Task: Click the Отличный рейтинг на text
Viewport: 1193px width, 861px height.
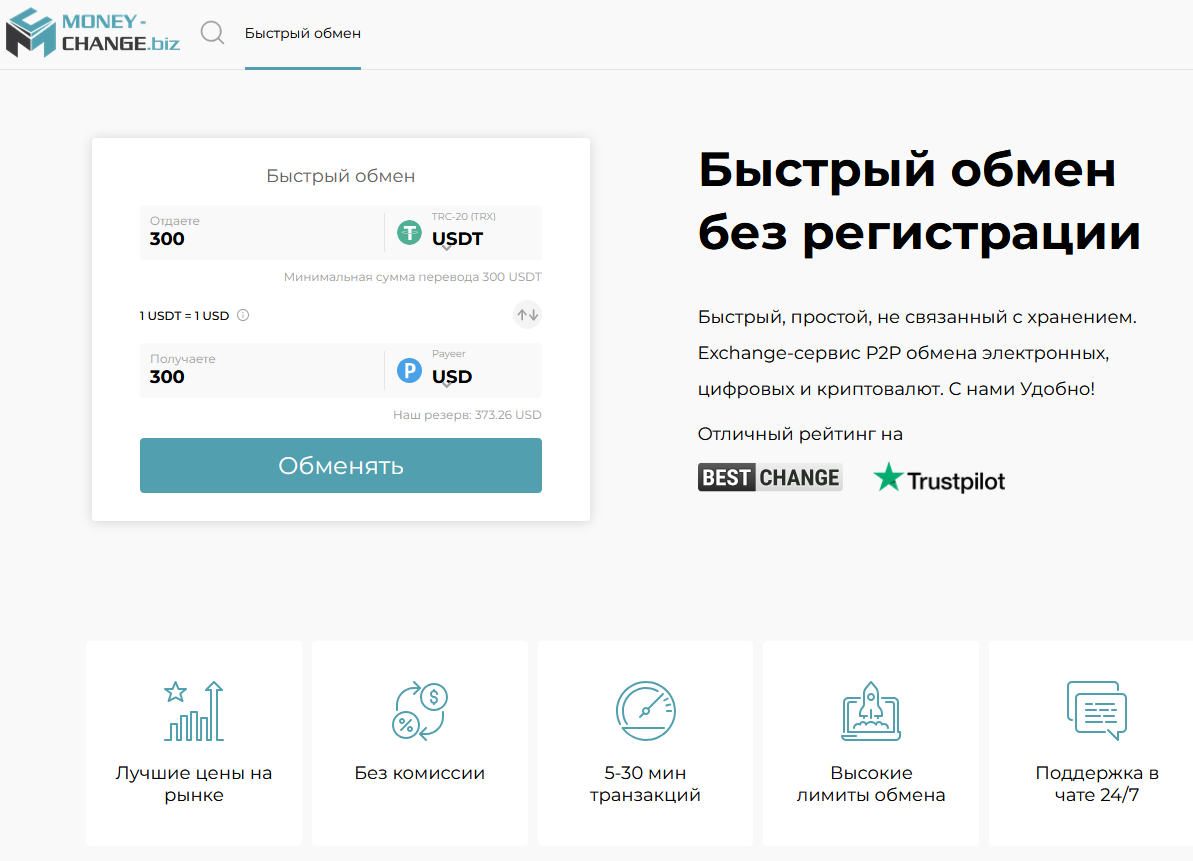Action: click(800, 434)
